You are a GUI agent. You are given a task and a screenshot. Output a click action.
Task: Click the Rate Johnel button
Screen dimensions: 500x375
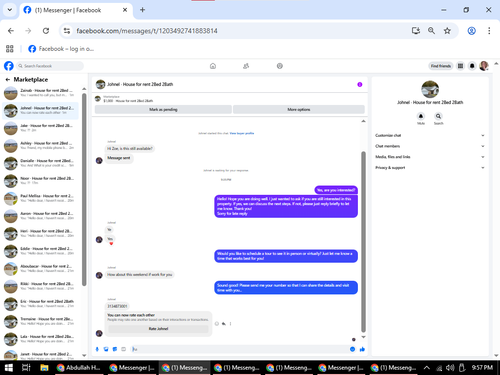158,329
